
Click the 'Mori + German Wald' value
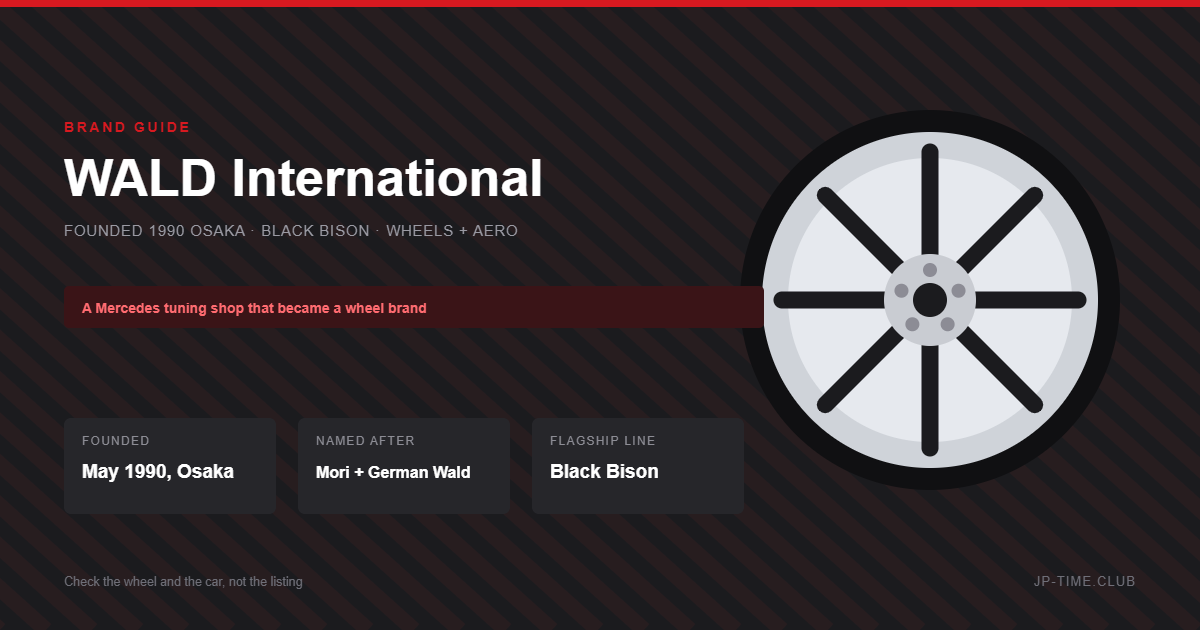coord(393,472)
